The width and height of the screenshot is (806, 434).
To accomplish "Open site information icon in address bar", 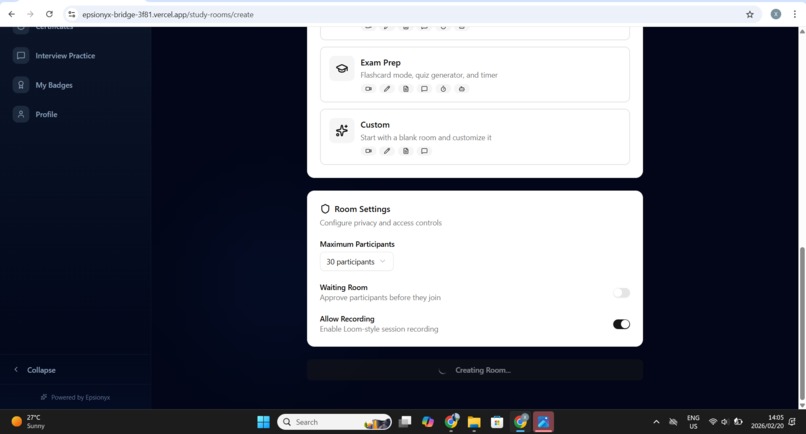I will click(x=72, y=14).
